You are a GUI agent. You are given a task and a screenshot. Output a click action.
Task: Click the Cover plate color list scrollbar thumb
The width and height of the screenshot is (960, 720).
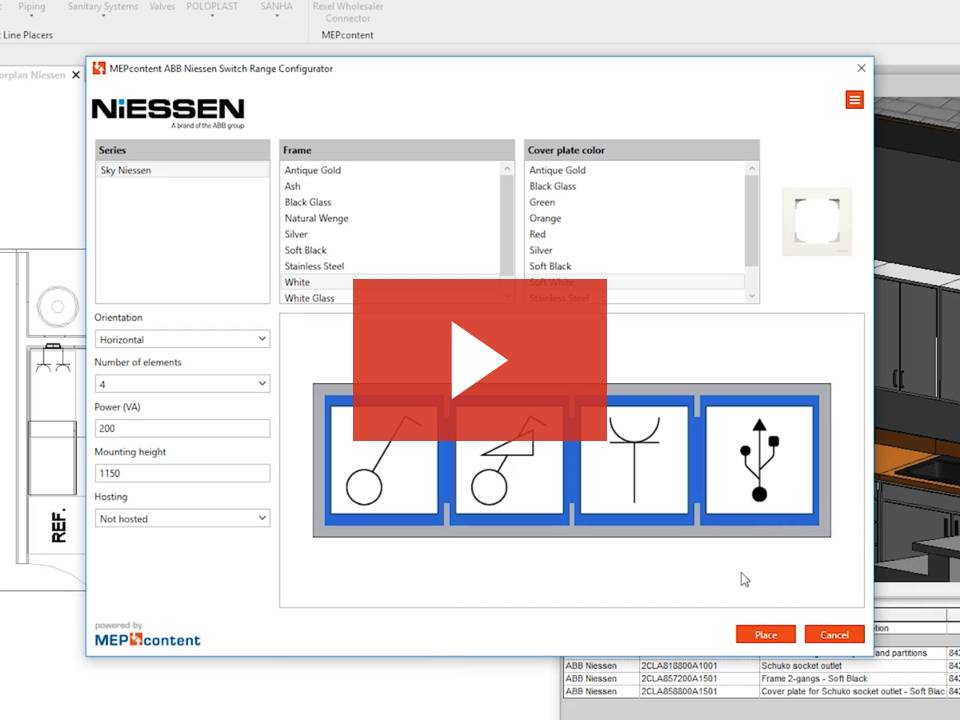point(752,220)
